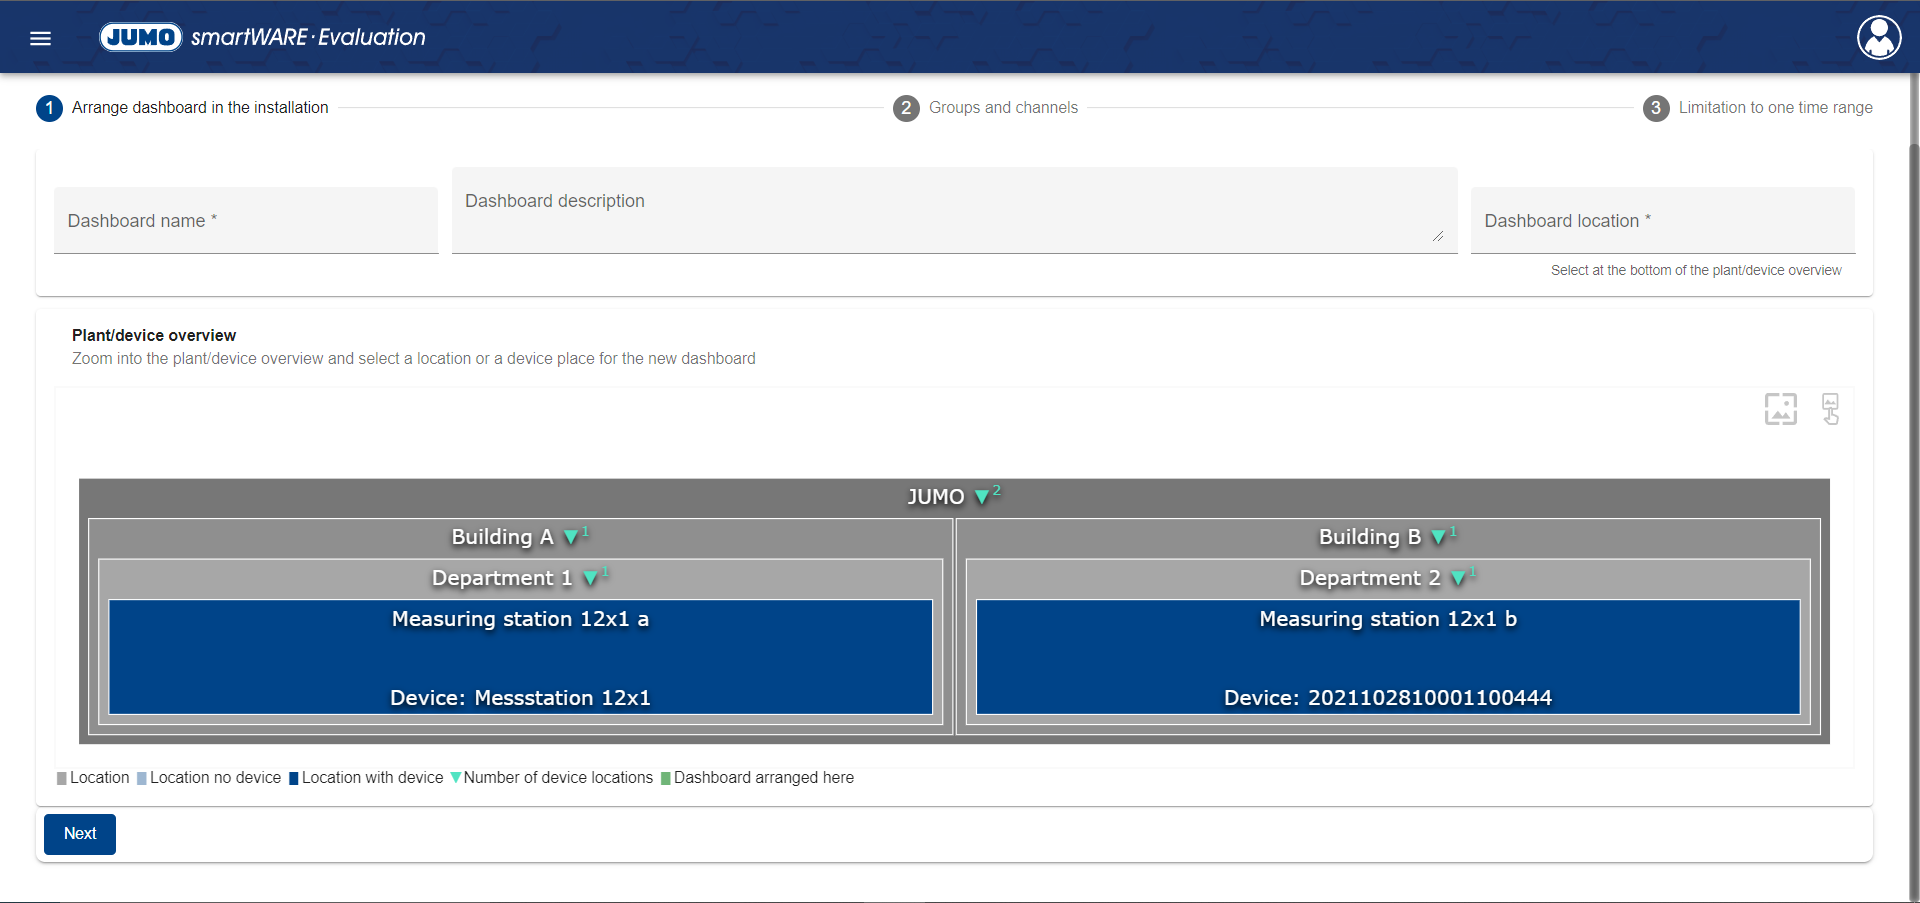Click the Dashboard name input field
Viewport: 1920px width, 903px height.
246,221
